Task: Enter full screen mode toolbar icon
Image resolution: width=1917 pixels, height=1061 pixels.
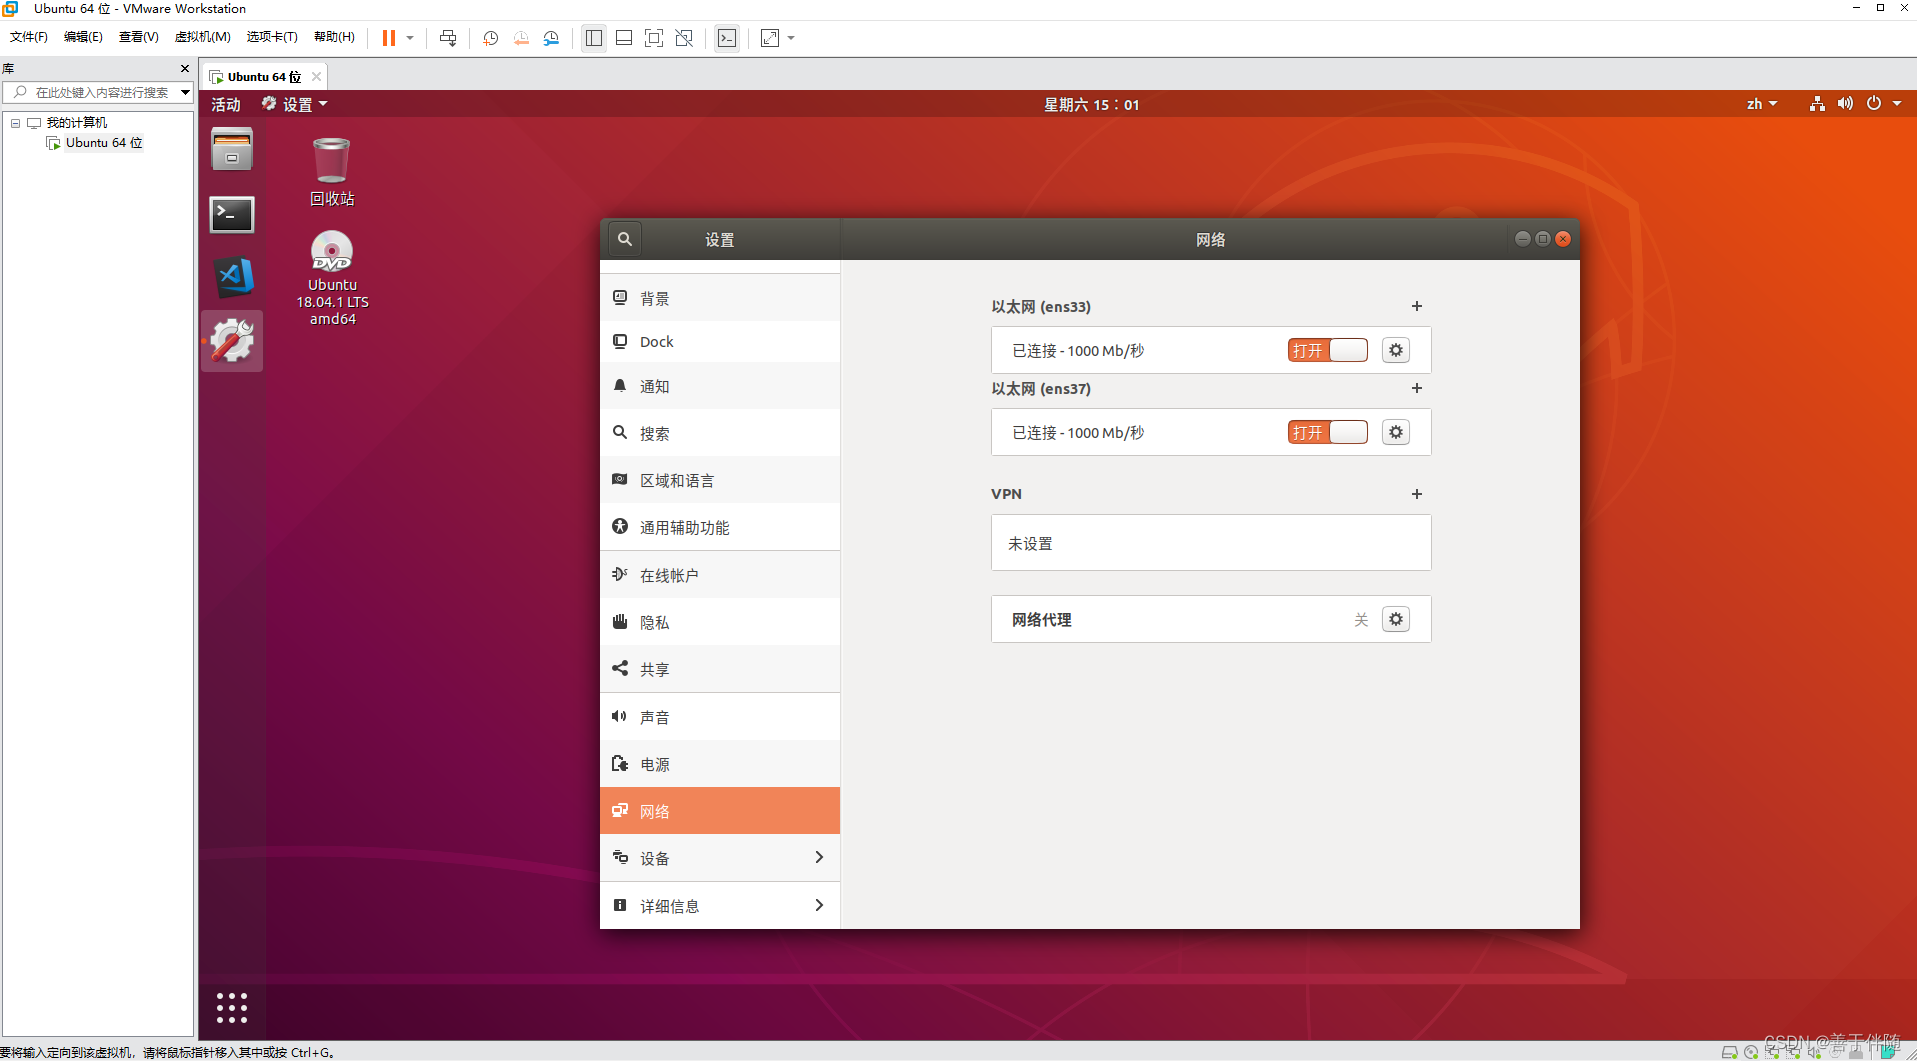Action: 654,38
